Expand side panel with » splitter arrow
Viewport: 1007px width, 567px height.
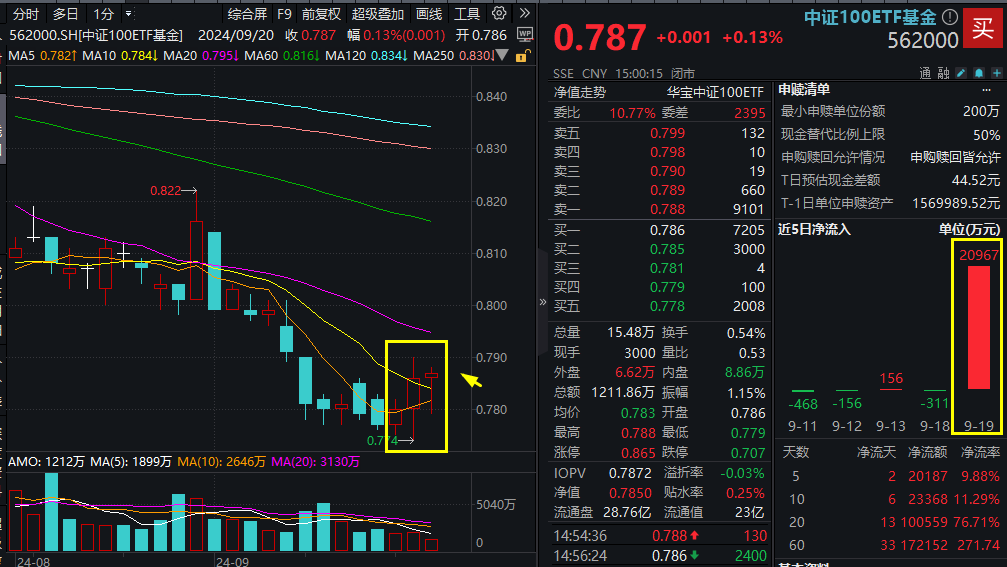coord(543,300)
